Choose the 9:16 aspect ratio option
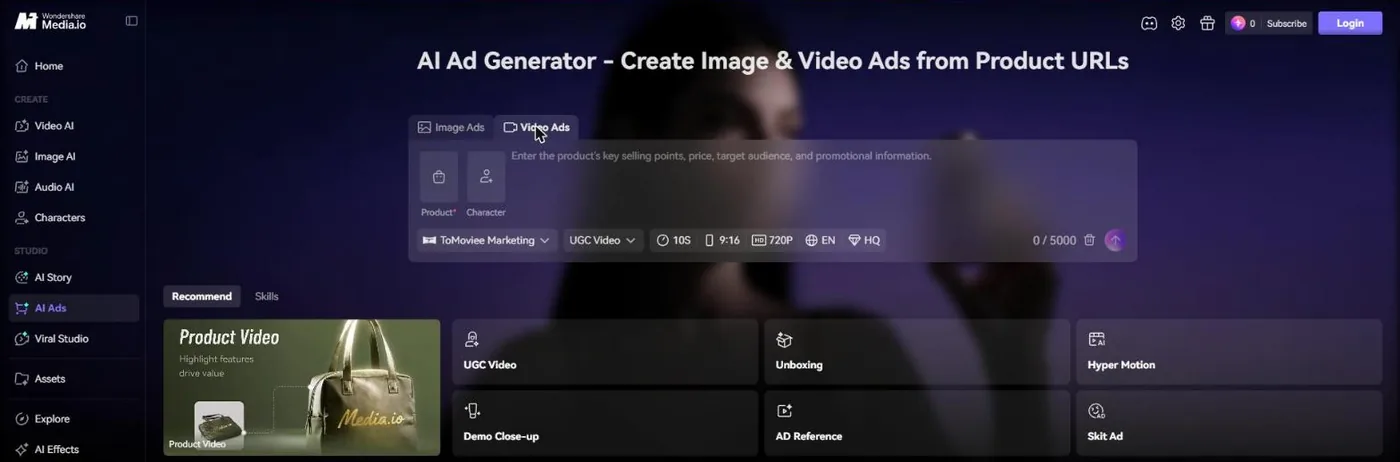Image resolution: width=1400 pixels, height=462 pixels. click(722, 240)
